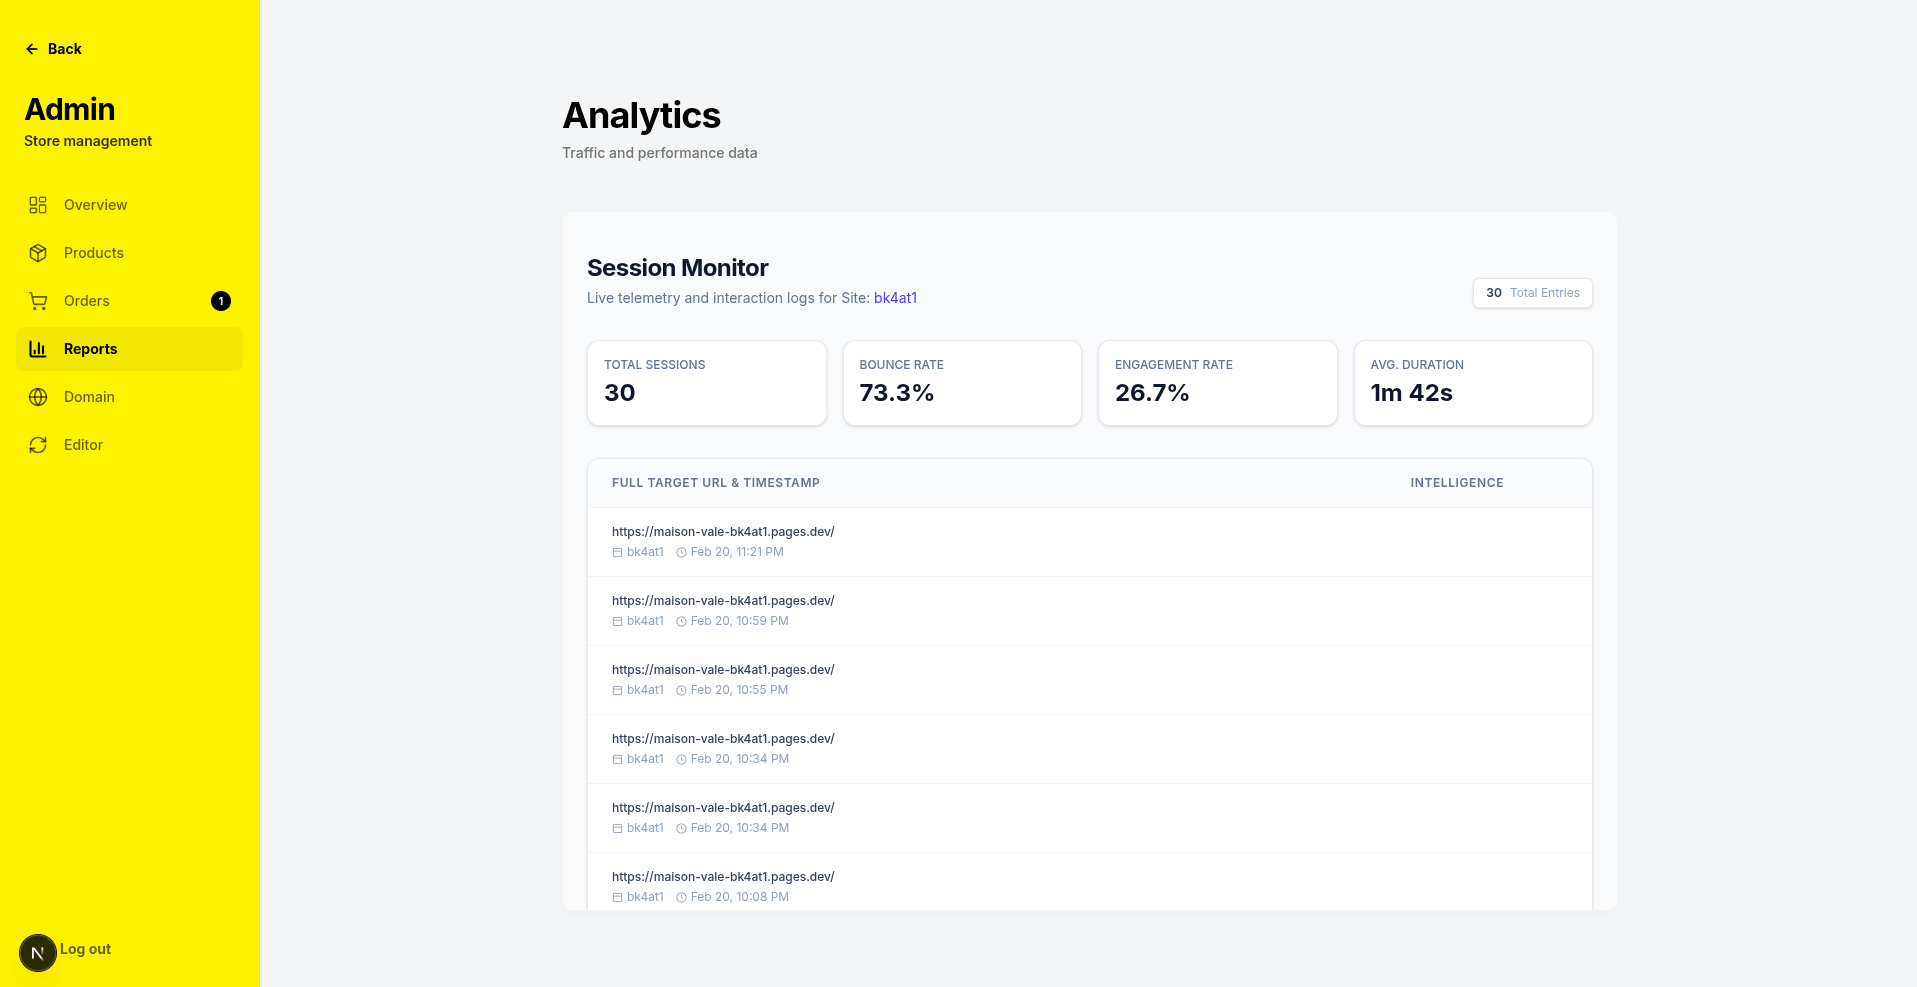
Task: Open the Overview menu item
Action: [95, 205]
